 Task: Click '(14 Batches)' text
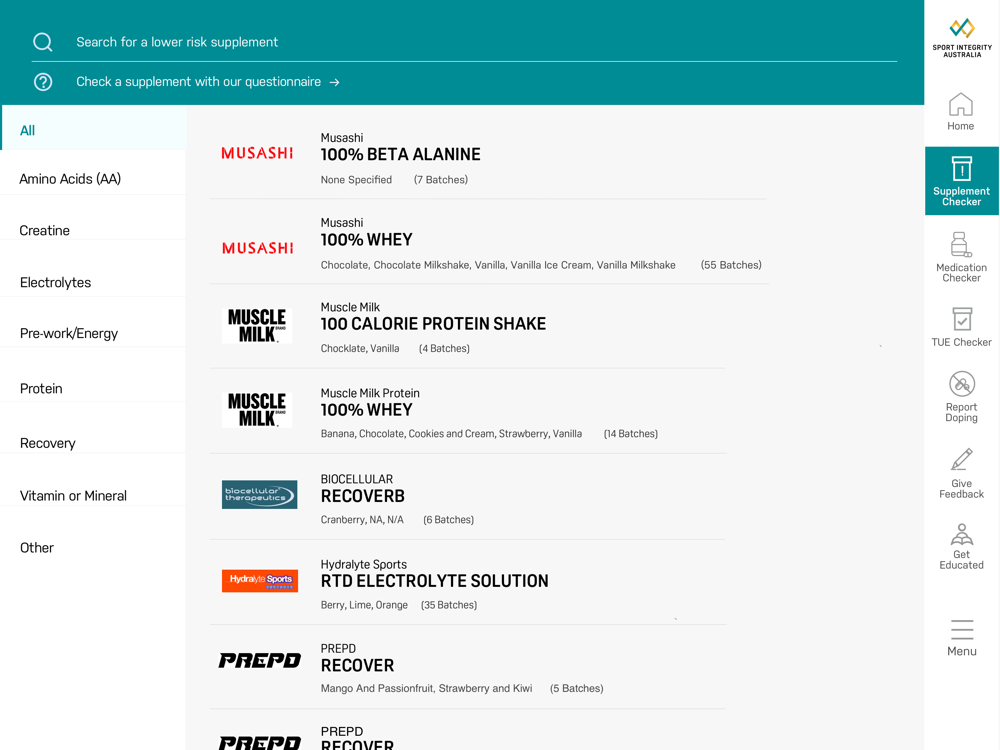pos(631,434)
